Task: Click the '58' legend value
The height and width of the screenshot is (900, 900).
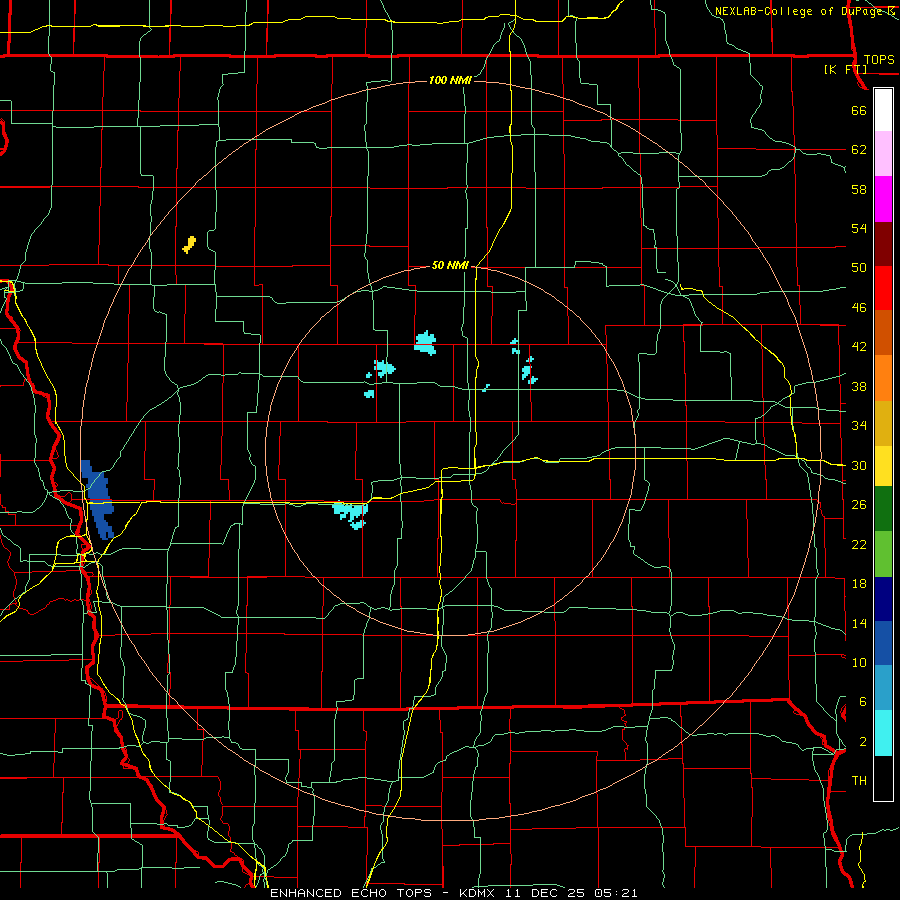Action: [x=859, y=189]
